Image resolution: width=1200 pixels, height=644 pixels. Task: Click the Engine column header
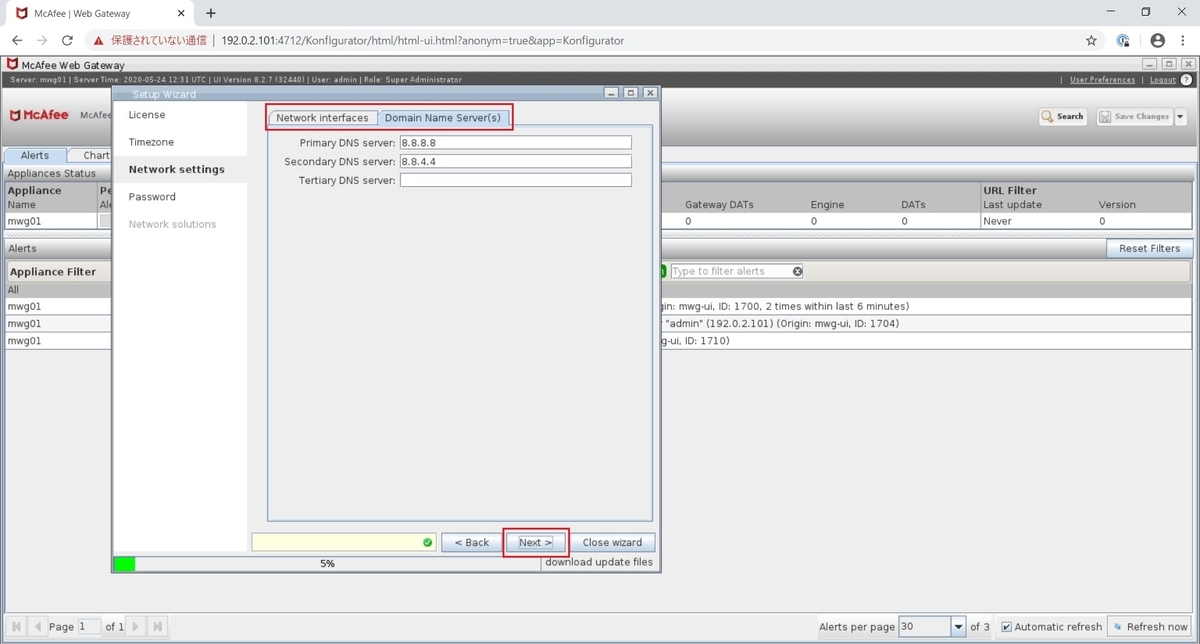coord(827,204)
